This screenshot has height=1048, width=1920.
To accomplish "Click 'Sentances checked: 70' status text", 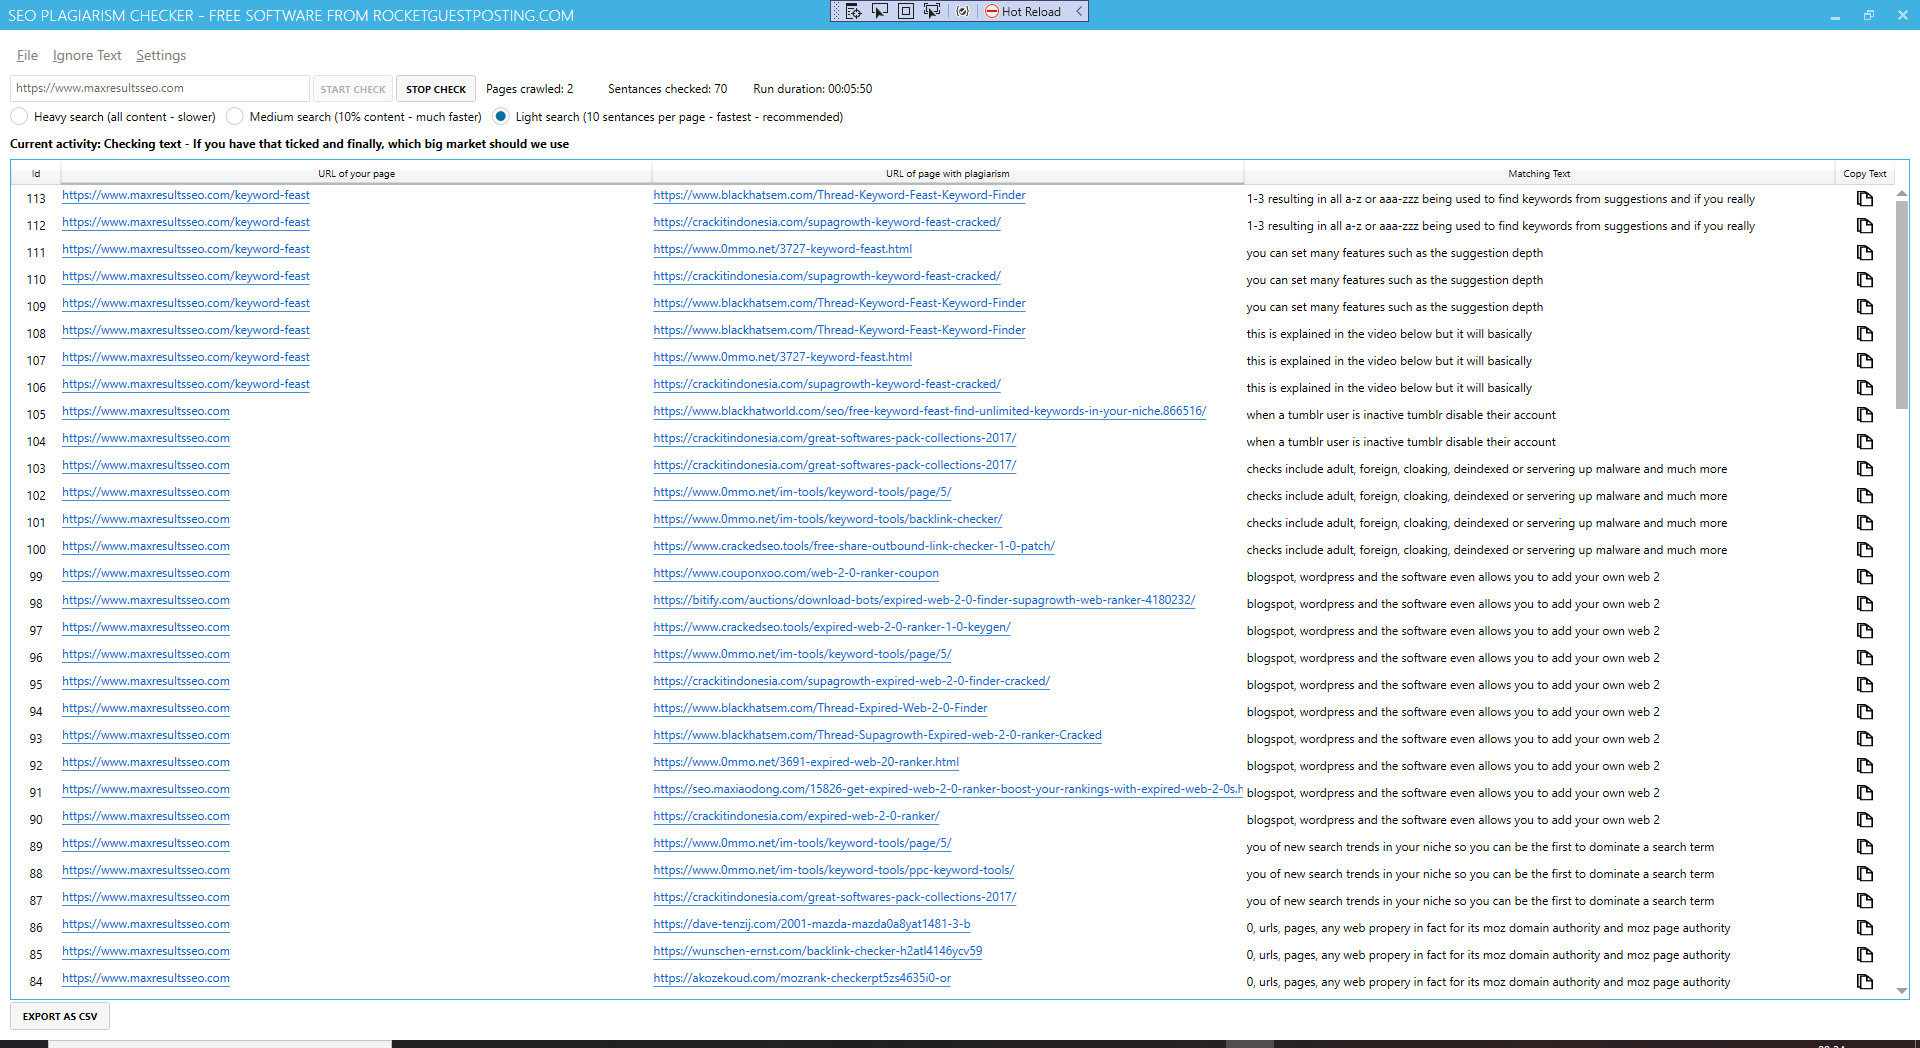I will click(x=667, y=89).
